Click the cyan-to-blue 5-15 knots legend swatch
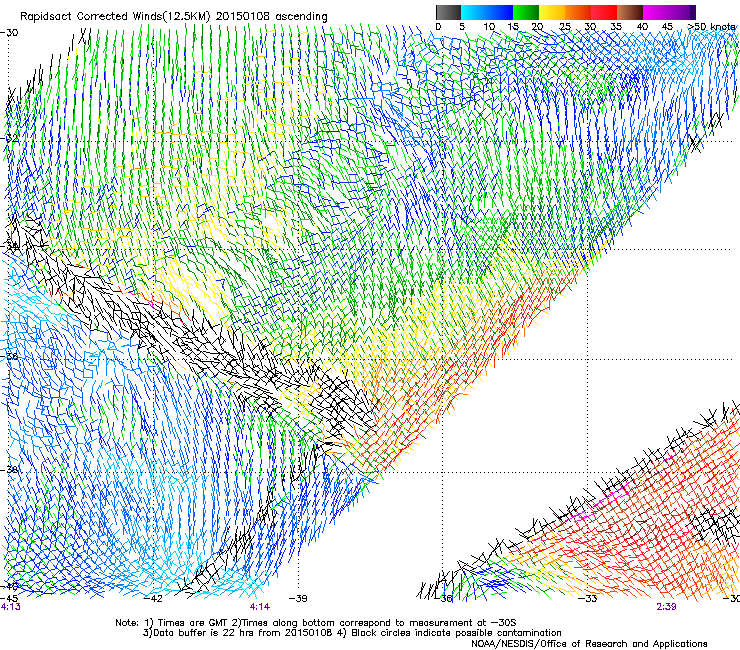The height and width of the screenshot is (650, 740). pos(487,12)
